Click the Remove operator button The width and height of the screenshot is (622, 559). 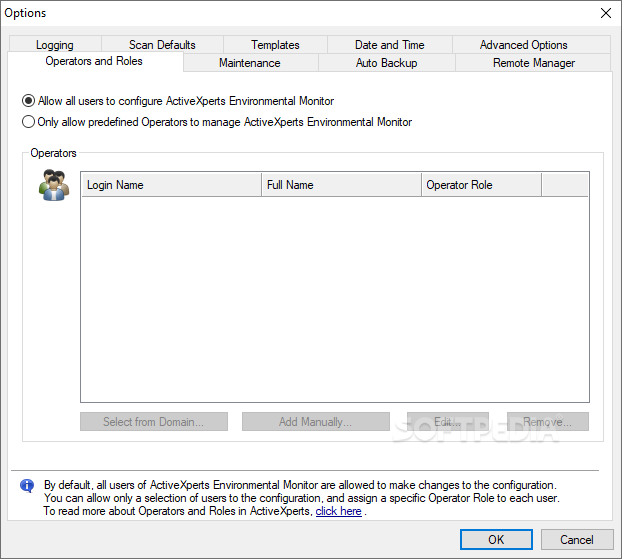[548, 422]
